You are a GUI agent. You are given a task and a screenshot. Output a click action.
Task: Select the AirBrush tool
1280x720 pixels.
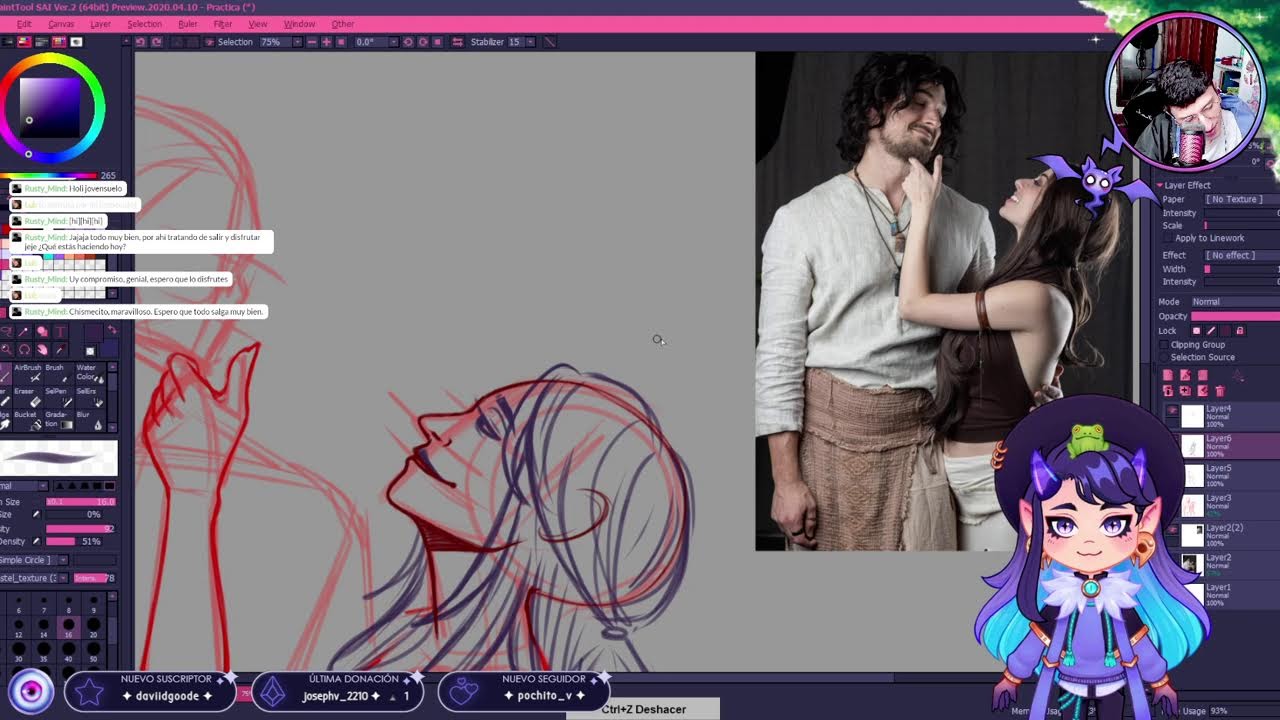(x=28, y=373)
